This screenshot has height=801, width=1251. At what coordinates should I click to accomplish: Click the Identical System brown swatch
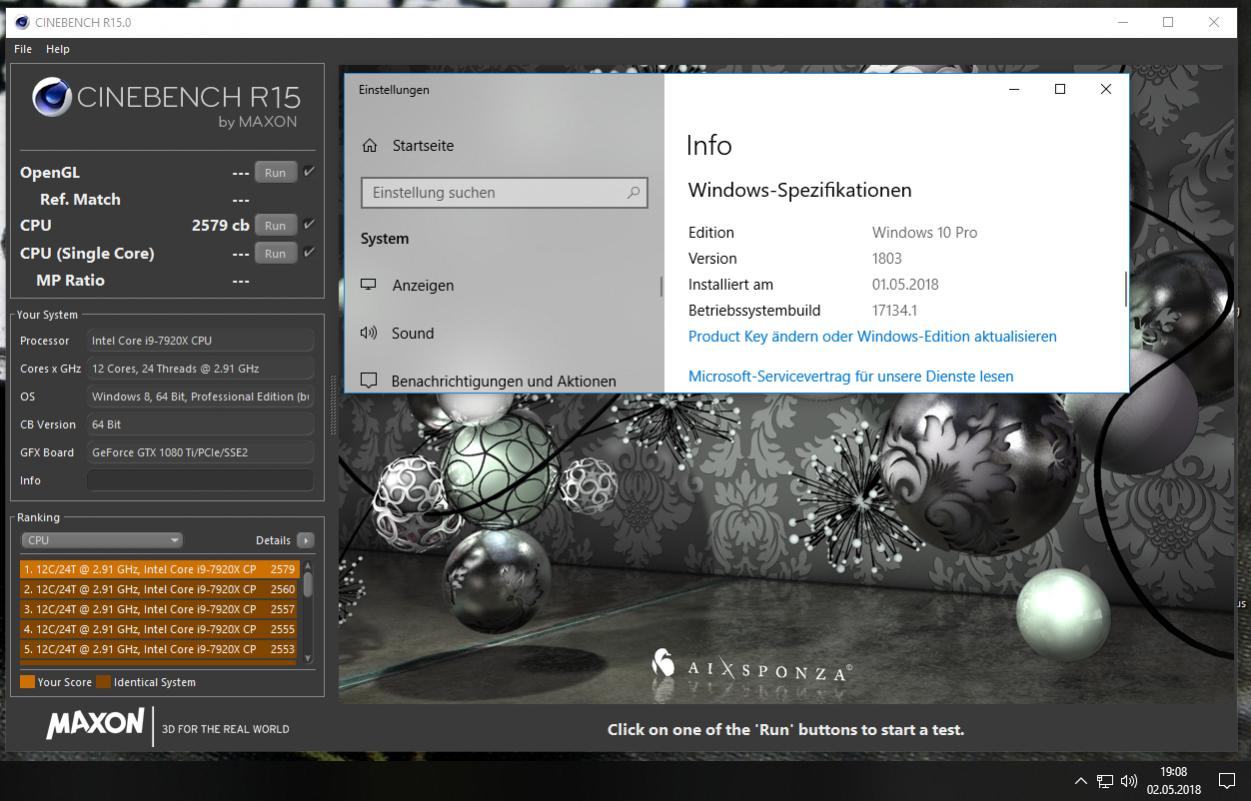tap(103, 682)
